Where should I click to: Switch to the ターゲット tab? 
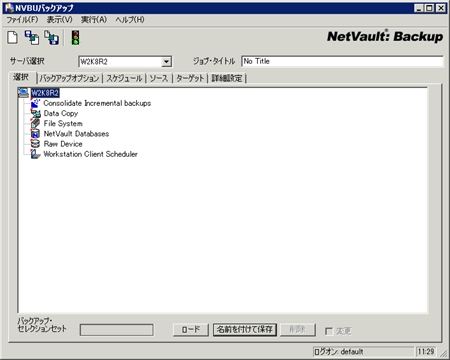(x=190, y=78)
